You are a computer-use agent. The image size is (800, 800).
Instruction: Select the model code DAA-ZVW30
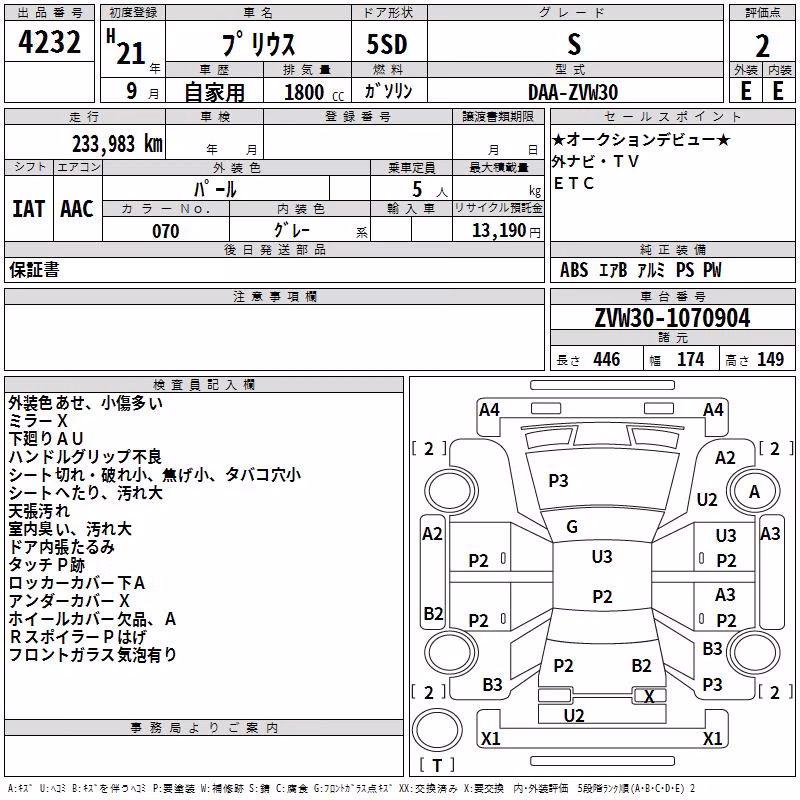click(x=573, y=92)
